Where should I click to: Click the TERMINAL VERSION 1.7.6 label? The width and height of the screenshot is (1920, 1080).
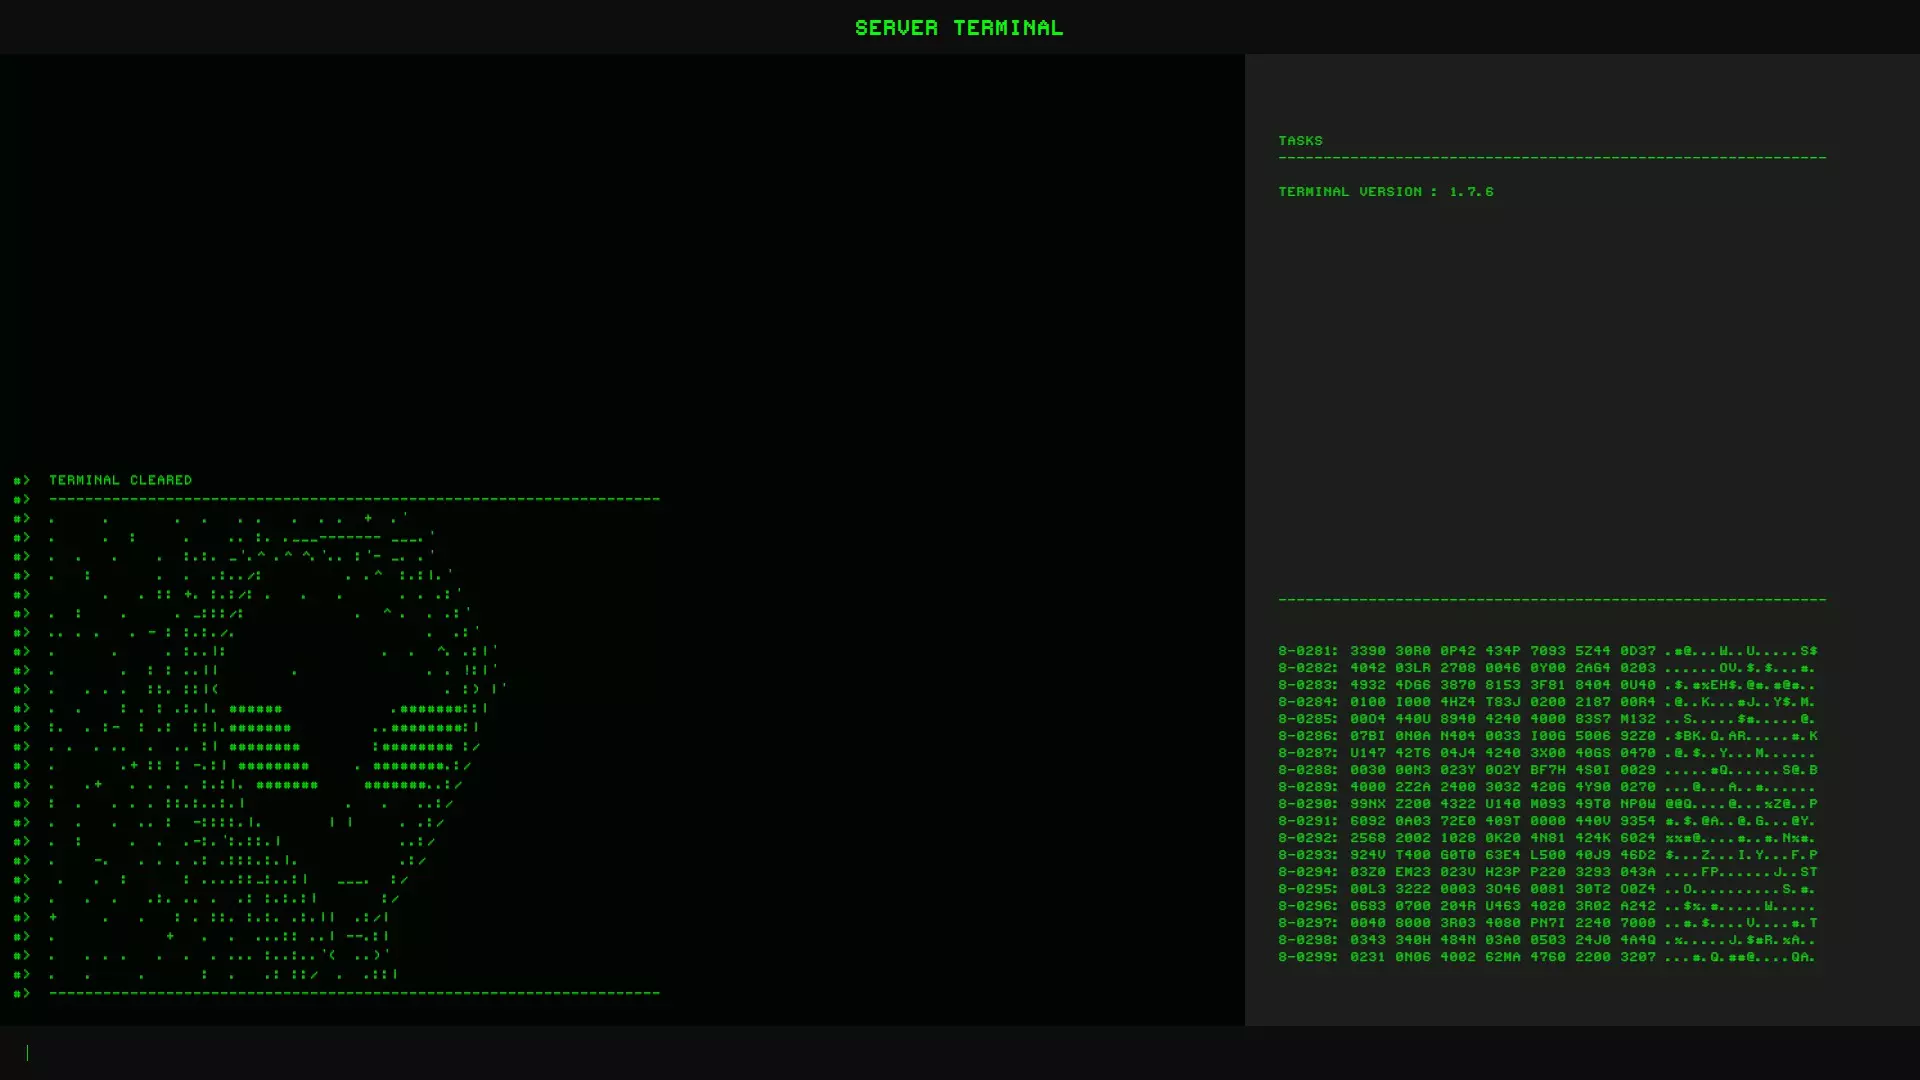click(1385, 191)
